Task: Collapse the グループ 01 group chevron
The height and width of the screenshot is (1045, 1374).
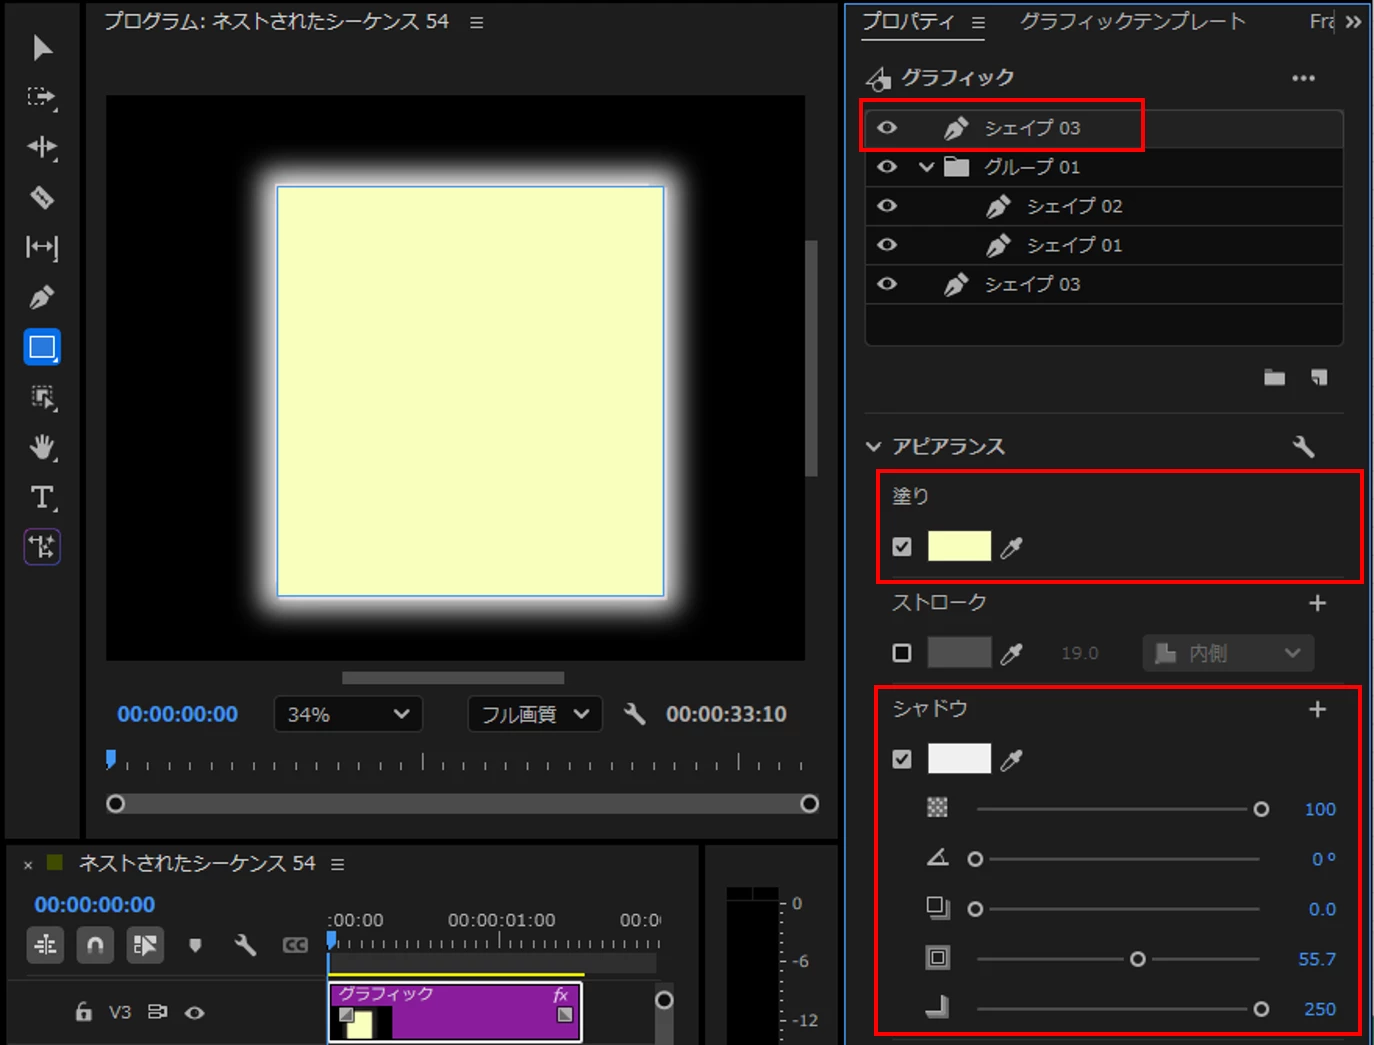Action: coord(926,166)
